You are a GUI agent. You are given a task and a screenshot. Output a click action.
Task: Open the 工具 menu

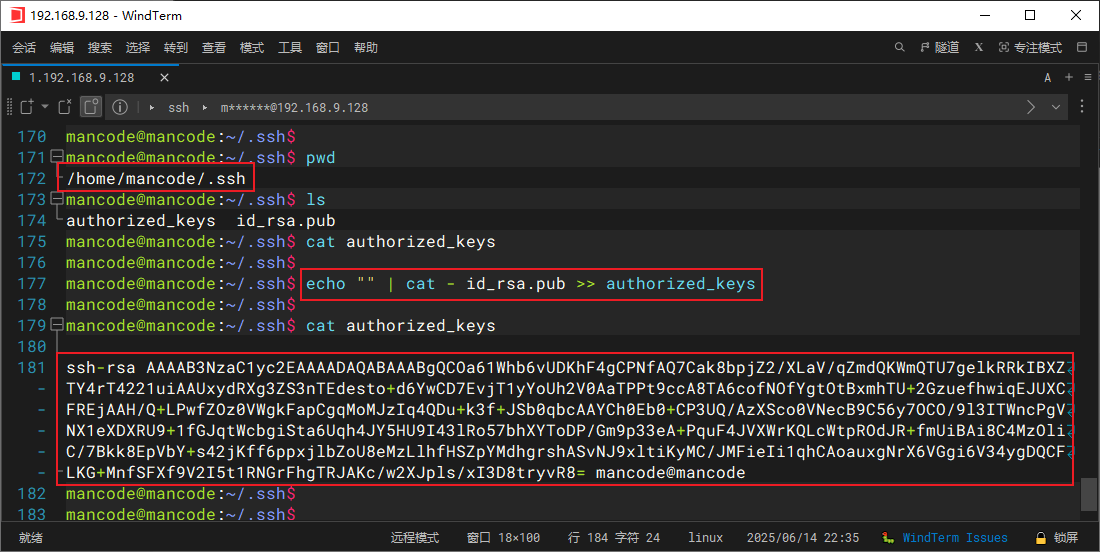coord(290,47)
